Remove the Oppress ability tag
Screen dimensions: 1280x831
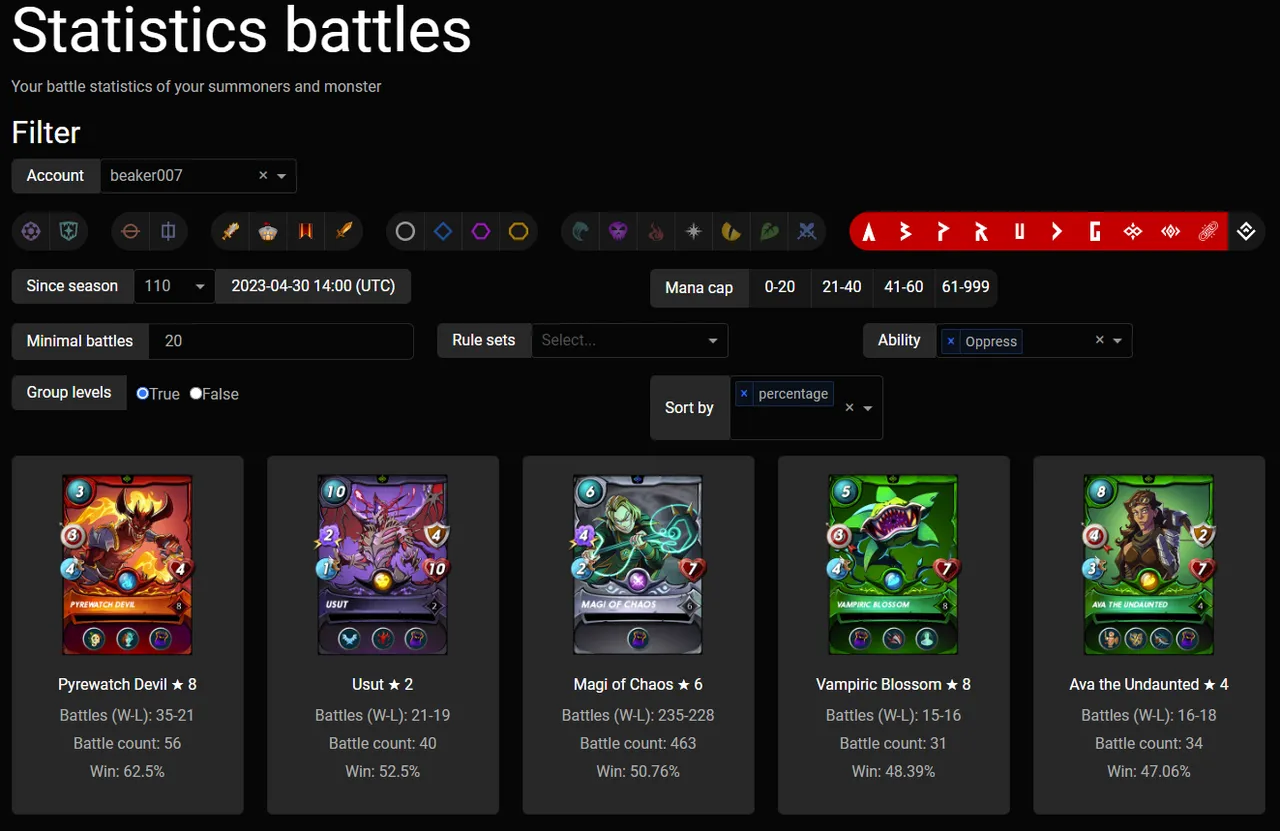pos(950,341)
